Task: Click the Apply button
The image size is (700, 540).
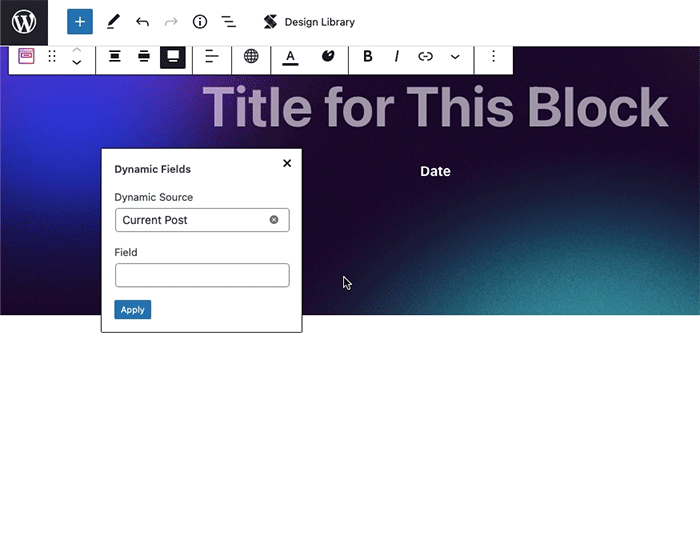Action: coord(133,310)
